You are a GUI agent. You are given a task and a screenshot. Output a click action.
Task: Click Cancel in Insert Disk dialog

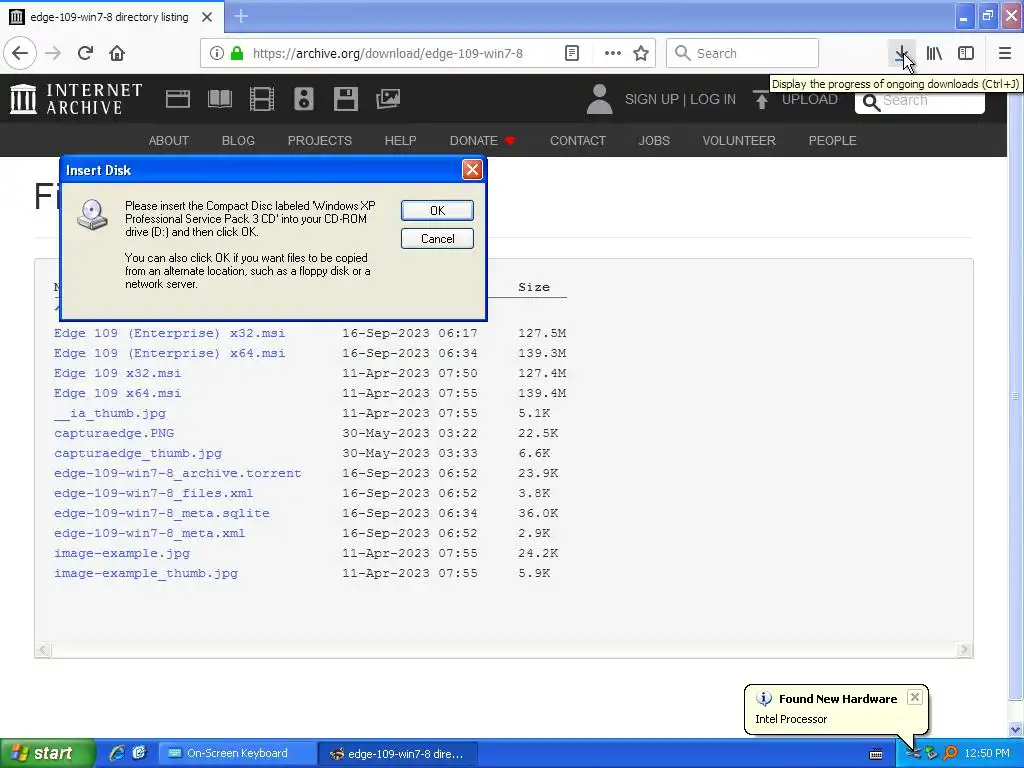coord(438,239)
